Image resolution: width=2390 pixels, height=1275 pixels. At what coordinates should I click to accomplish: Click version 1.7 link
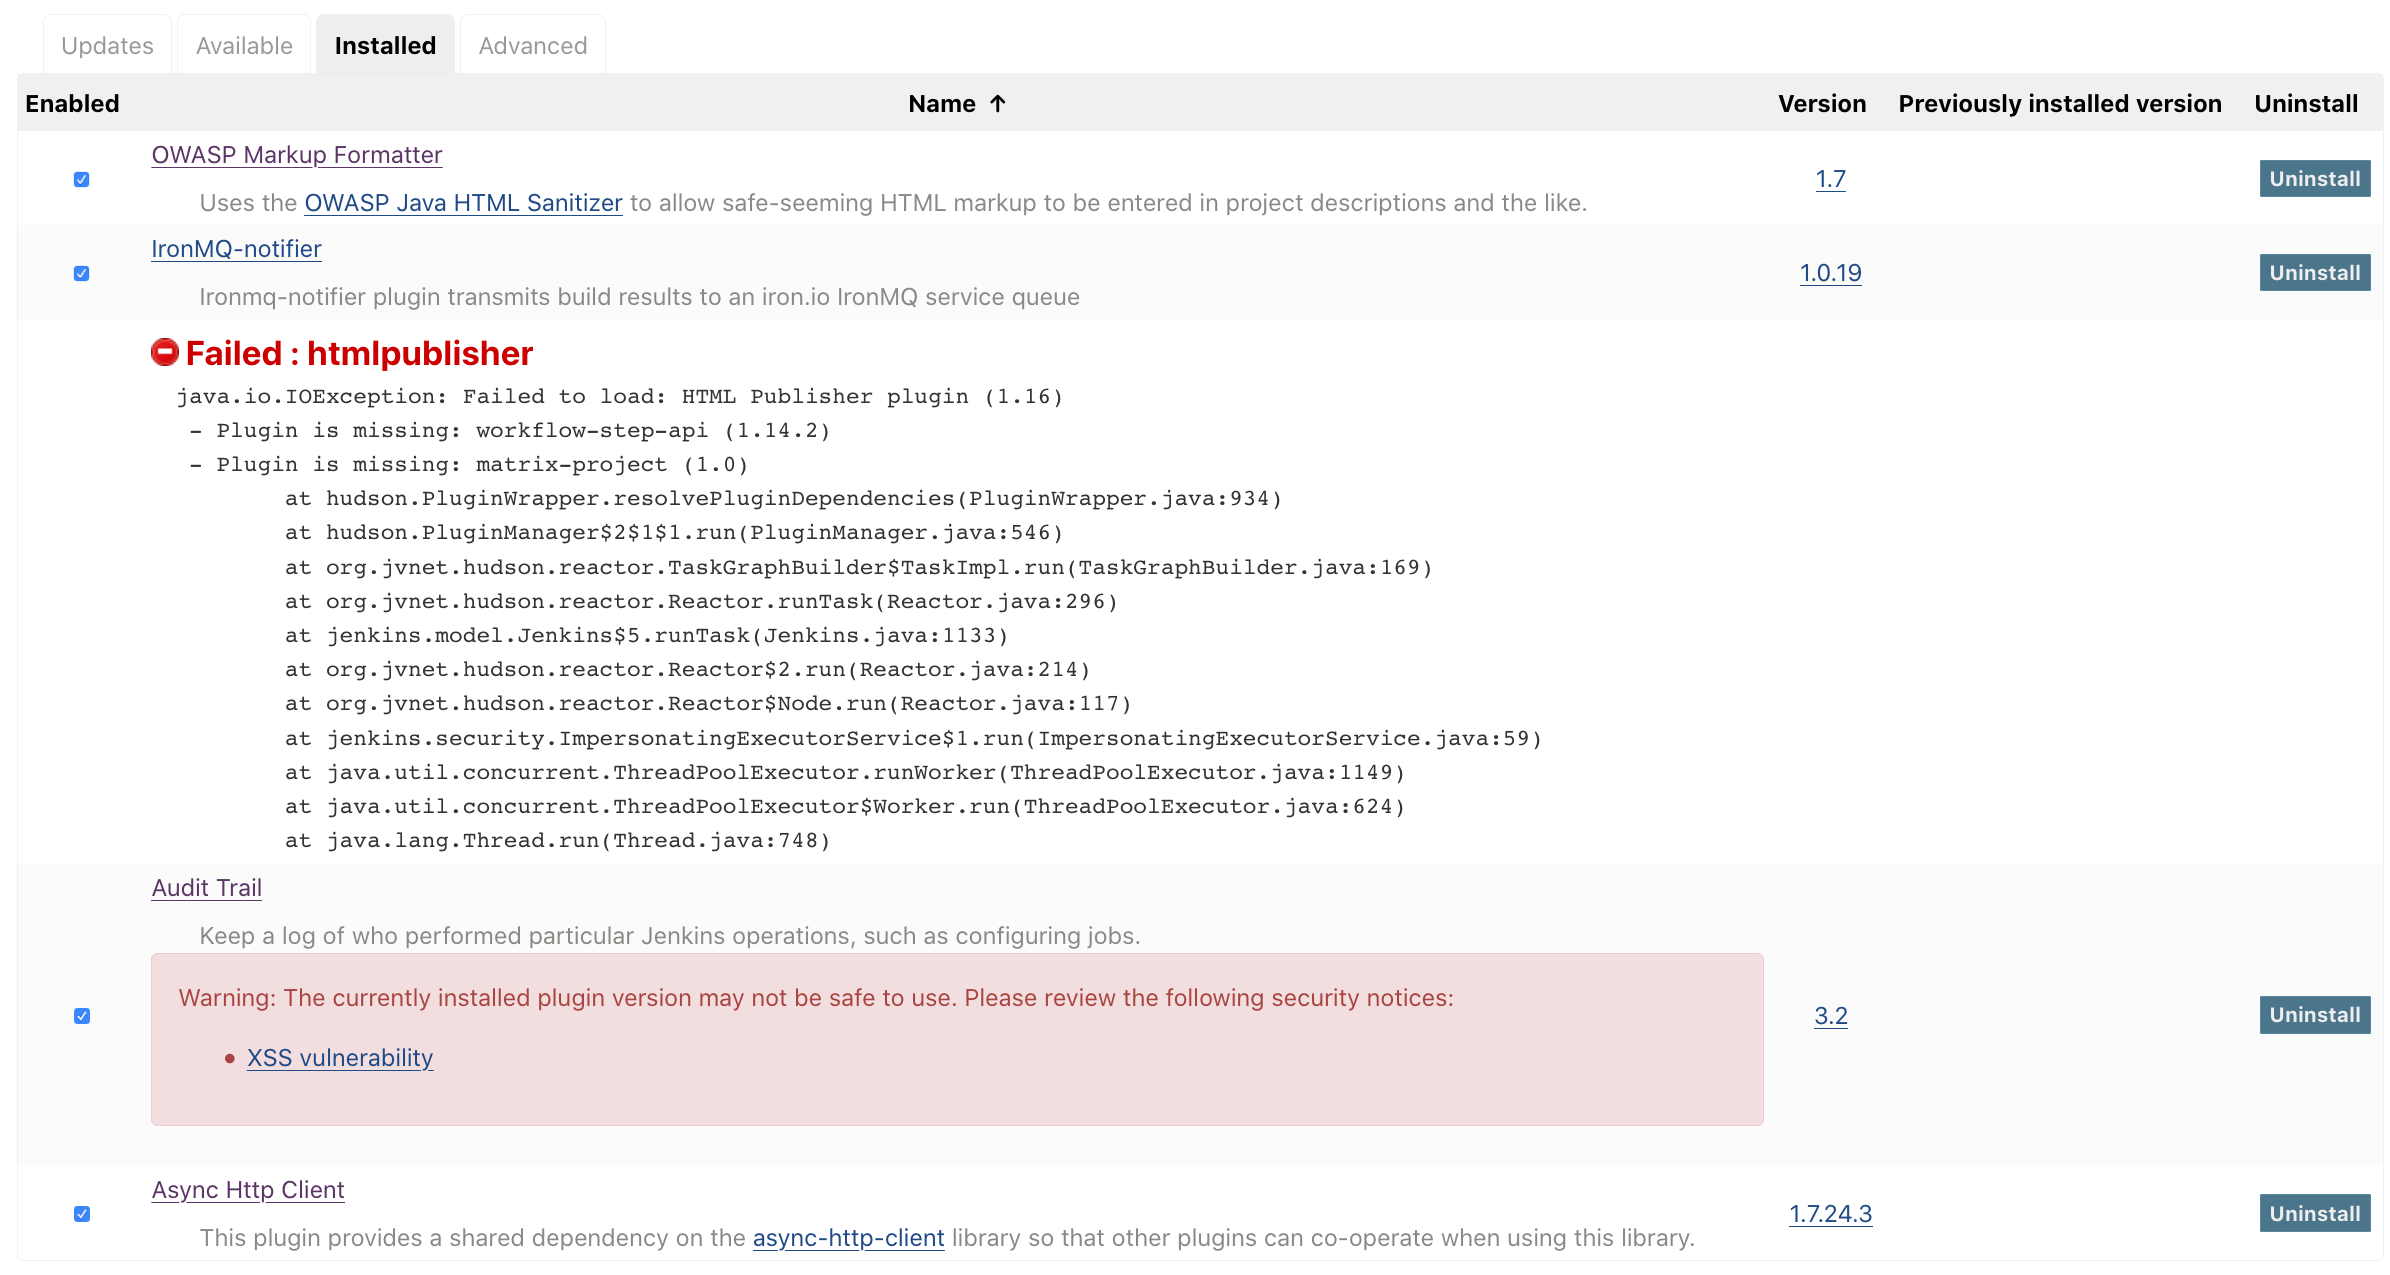pos(1830,179)
